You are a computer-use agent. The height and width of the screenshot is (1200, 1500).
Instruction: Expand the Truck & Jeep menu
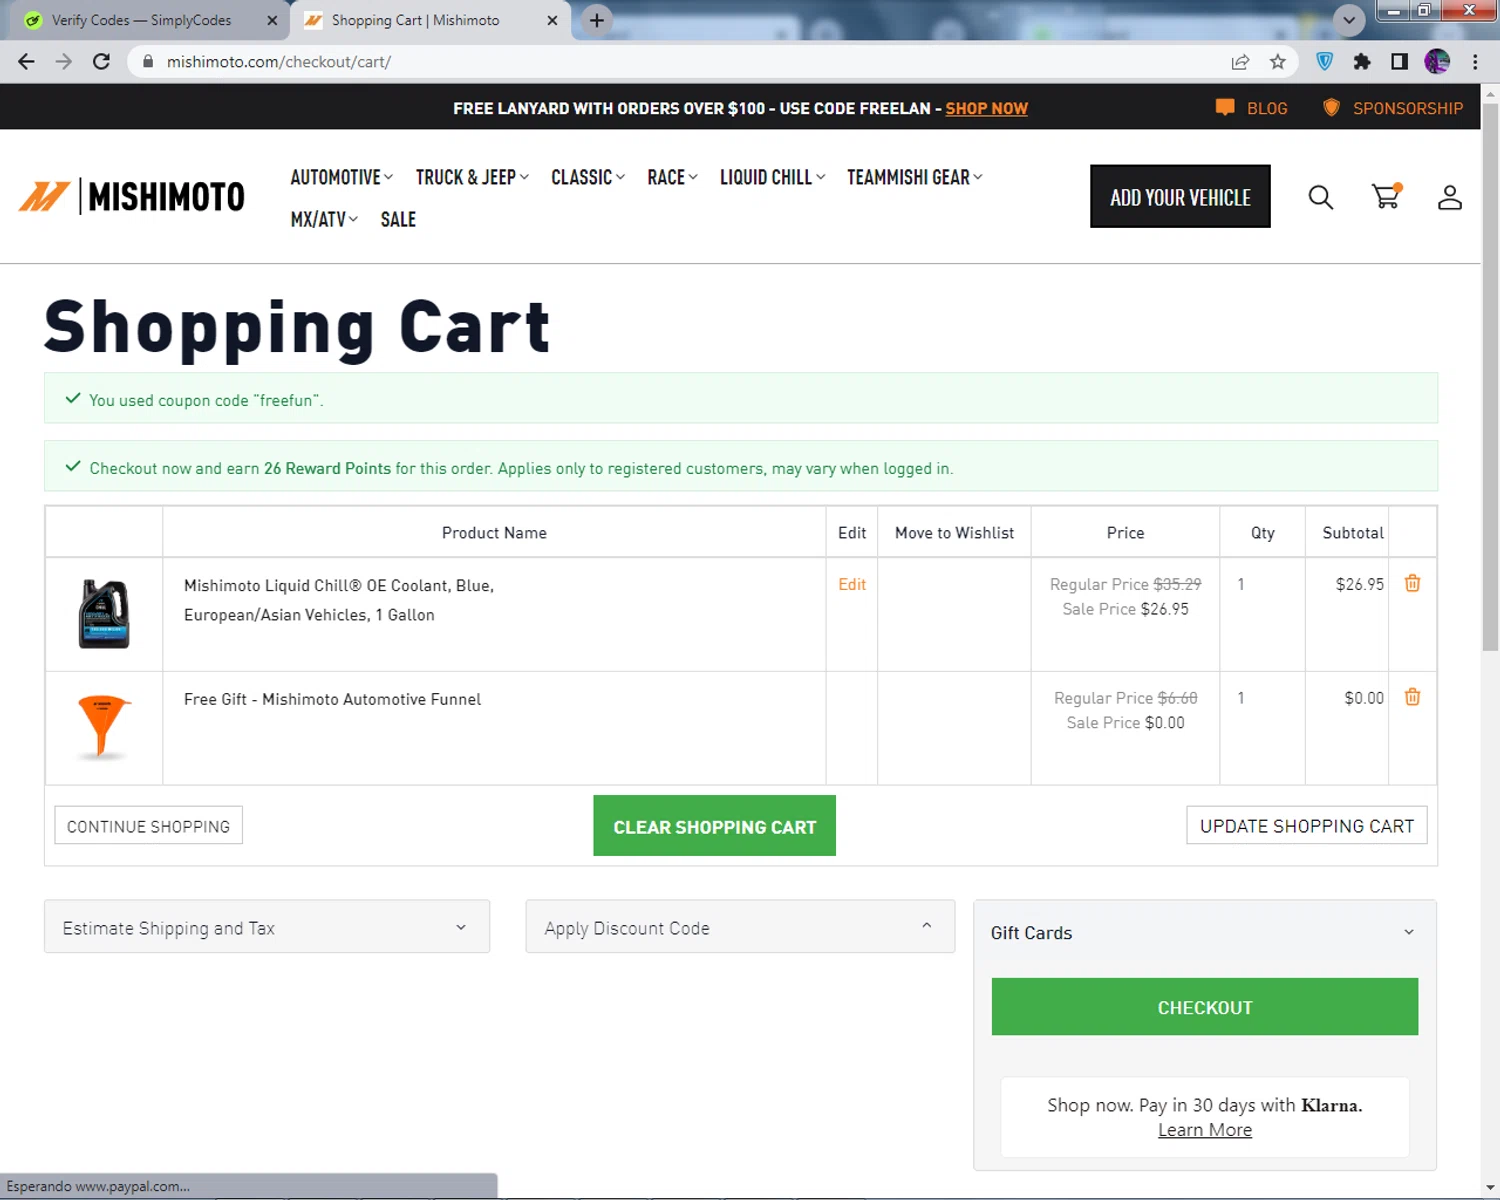coord(472,177)
